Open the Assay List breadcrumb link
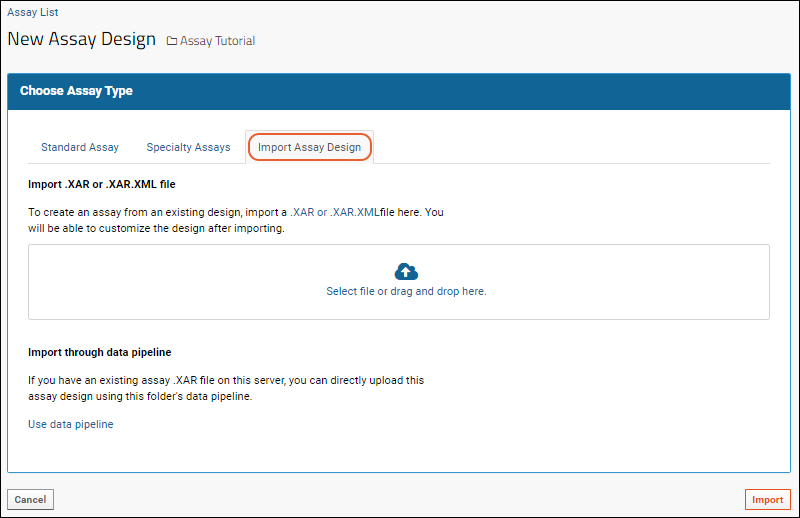The height and width of the screenshot is (518, 800). tap(33, 12)
